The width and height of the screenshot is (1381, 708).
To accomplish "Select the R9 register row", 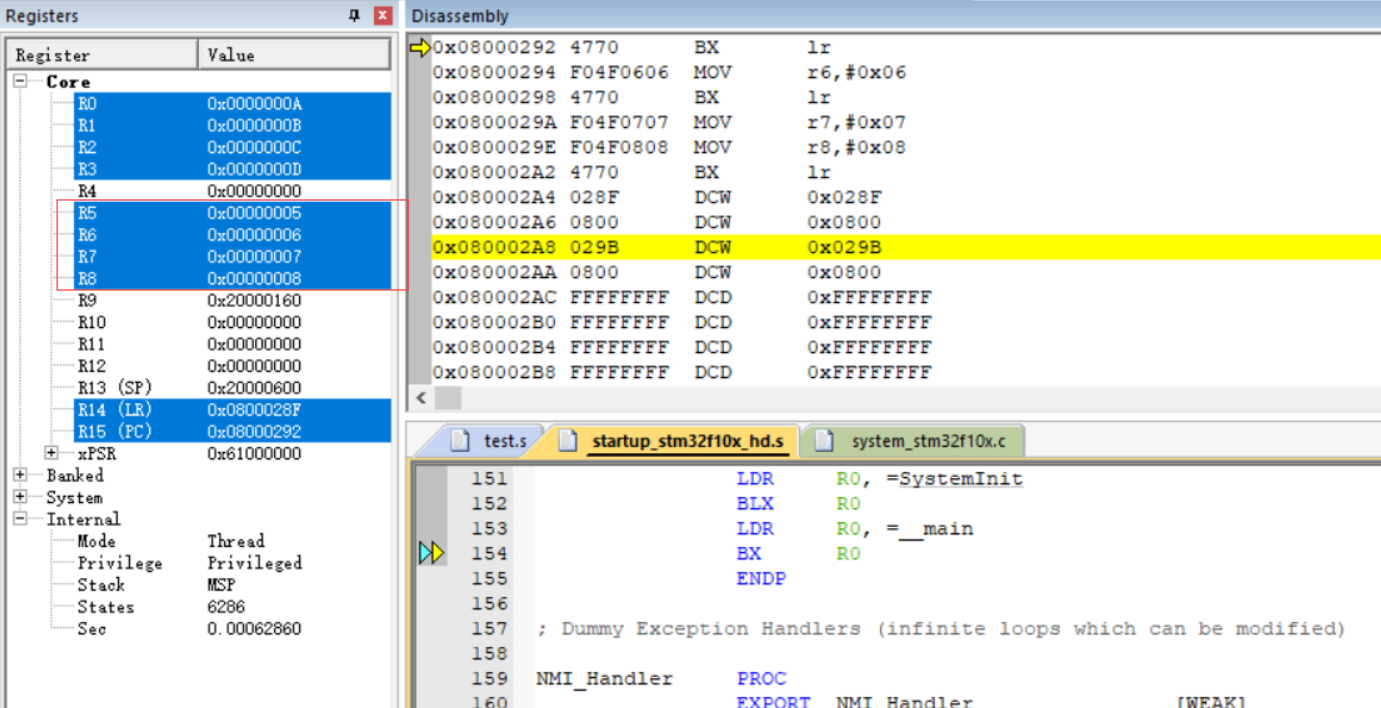I will [232, 300].
